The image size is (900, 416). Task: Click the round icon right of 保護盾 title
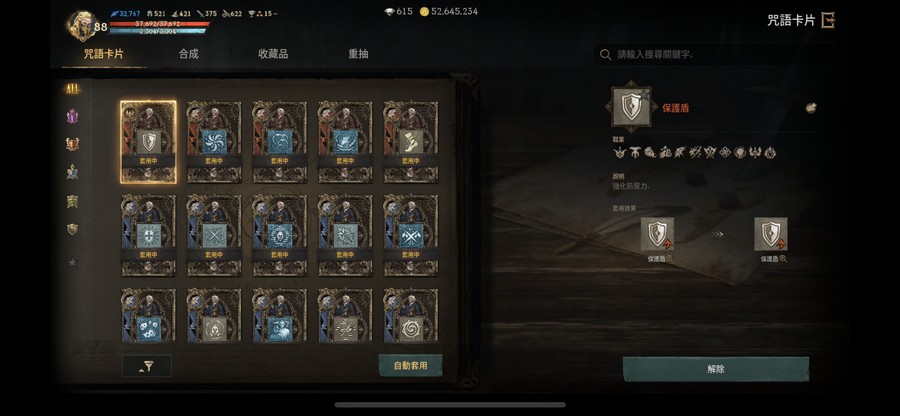point(810,108)
